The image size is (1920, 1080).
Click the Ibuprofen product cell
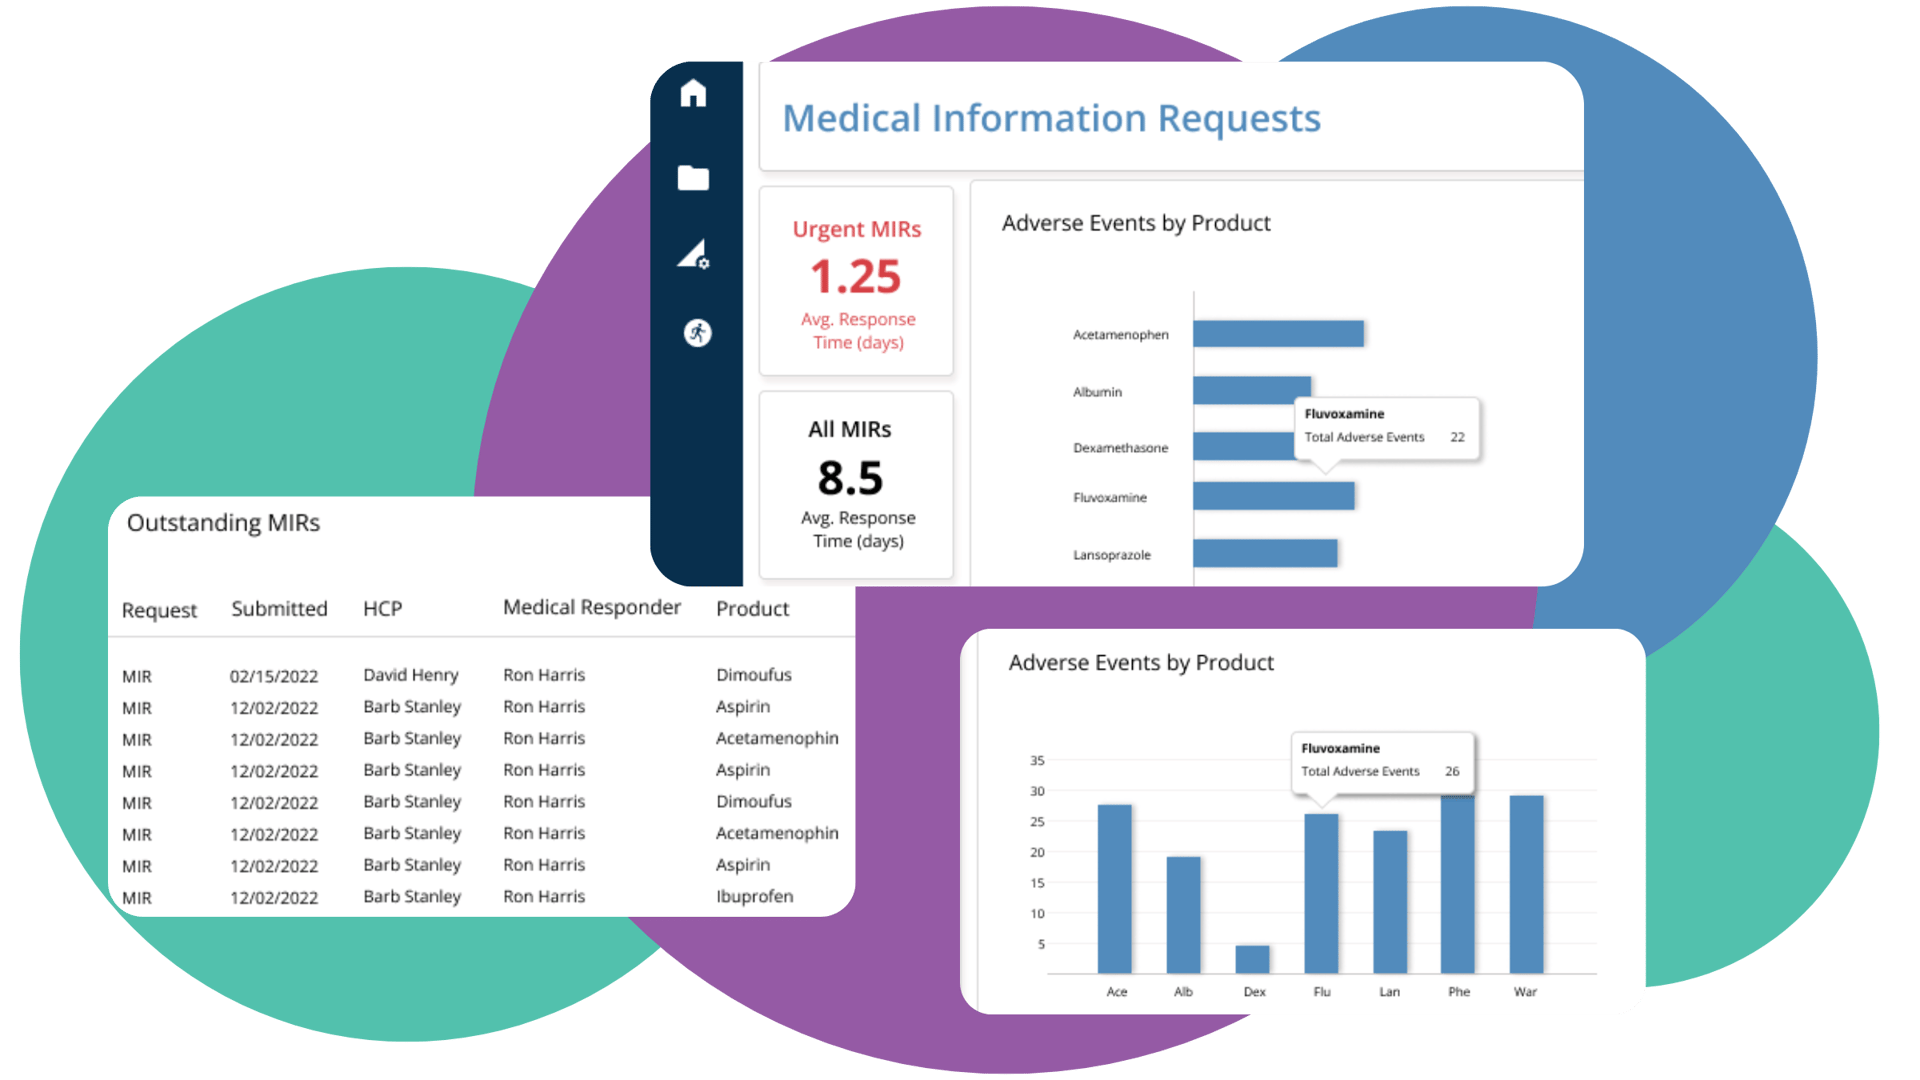point(754,897)
